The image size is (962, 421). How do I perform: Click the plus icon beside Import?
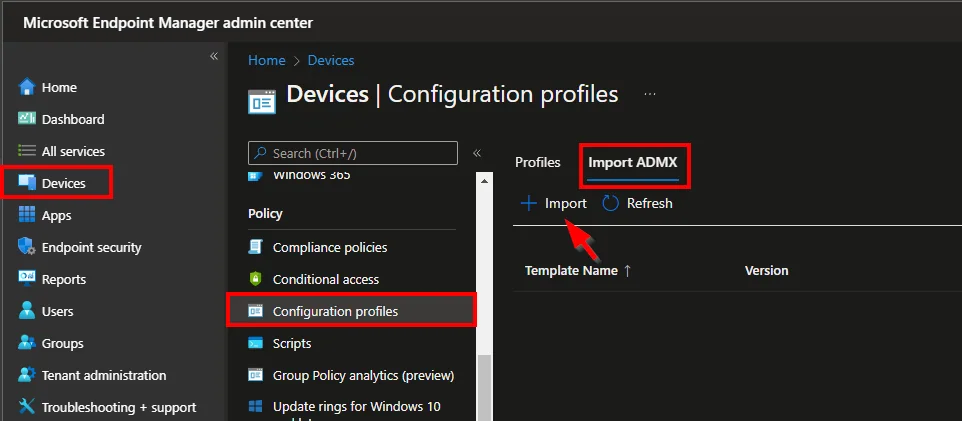[x=528, y=203]
